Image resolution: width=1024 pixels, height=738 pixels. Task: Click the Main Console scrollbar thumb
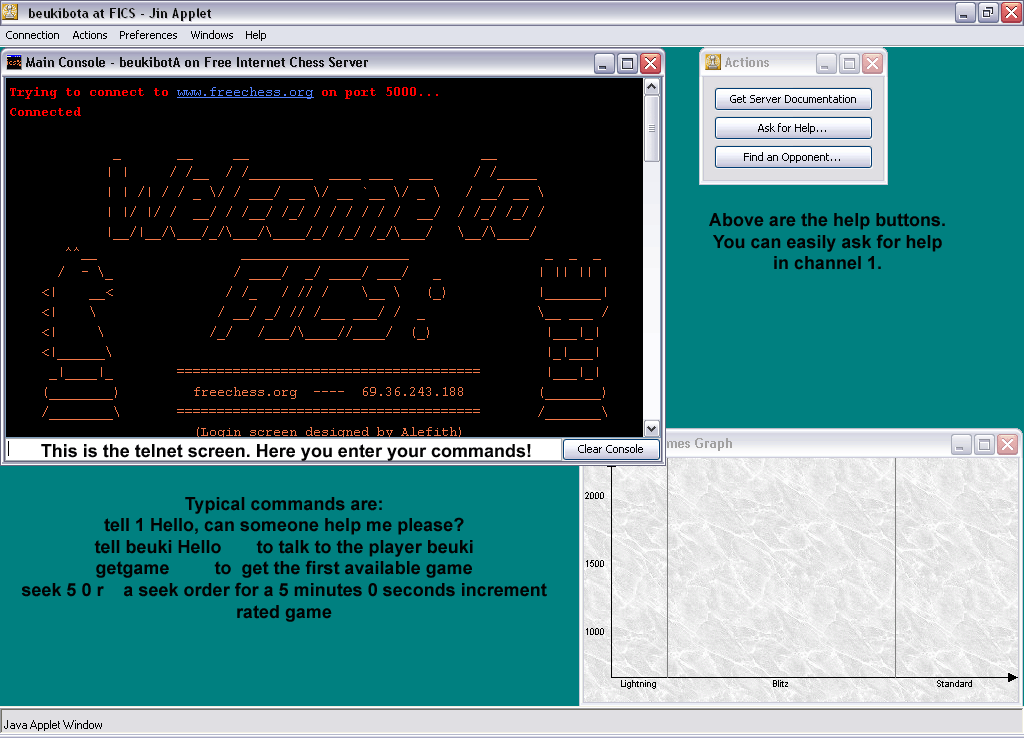click(651, 128)
